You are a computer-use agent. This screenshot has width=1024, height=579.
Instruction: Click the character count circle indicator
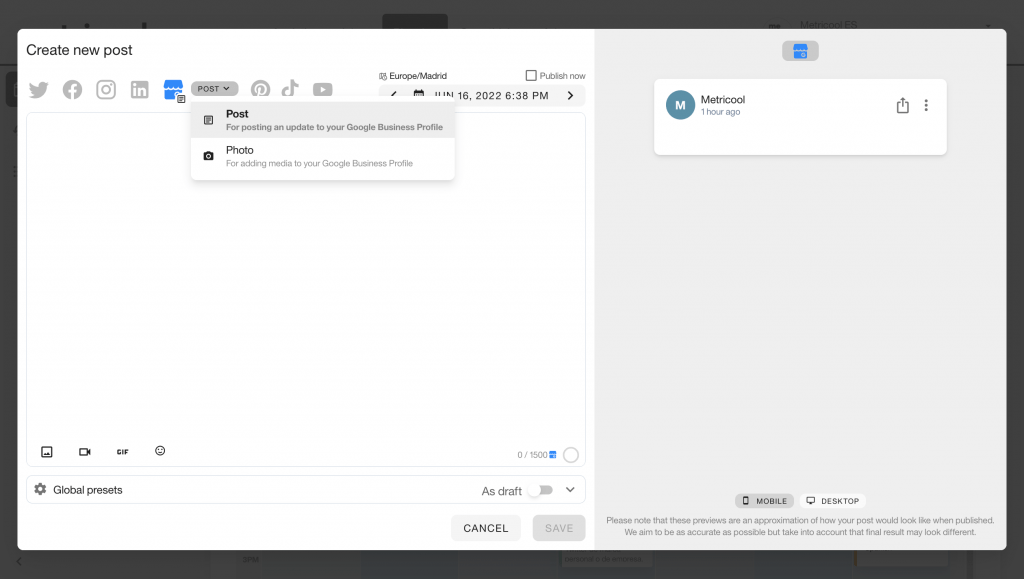[x=571, y=455]
